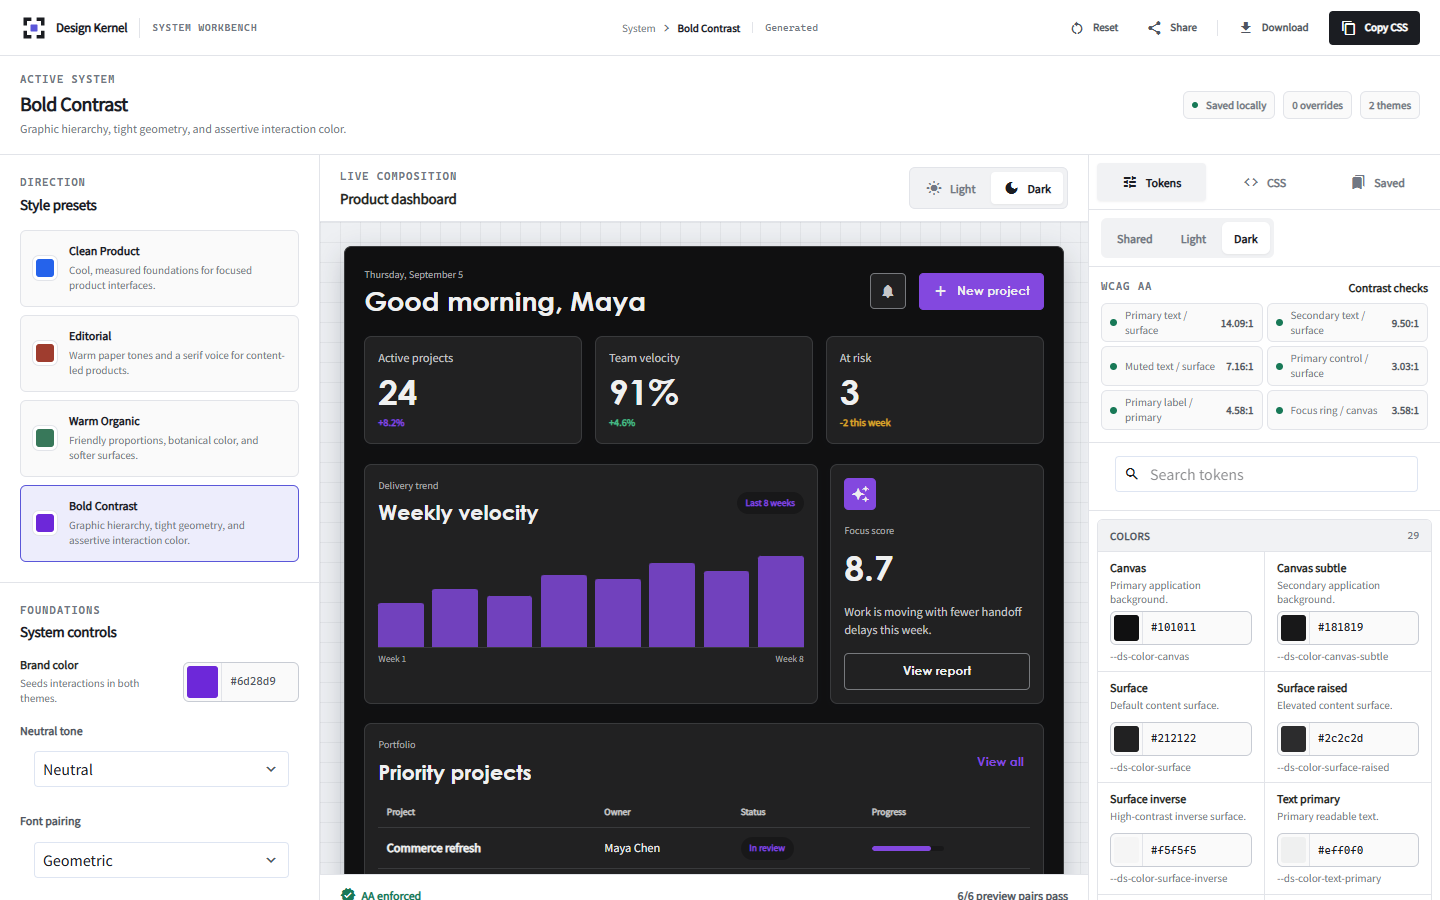This screenshot has width=1440, height=900.
Task: Select the Shared token scope tab
Action: [x=1134, y=239]
